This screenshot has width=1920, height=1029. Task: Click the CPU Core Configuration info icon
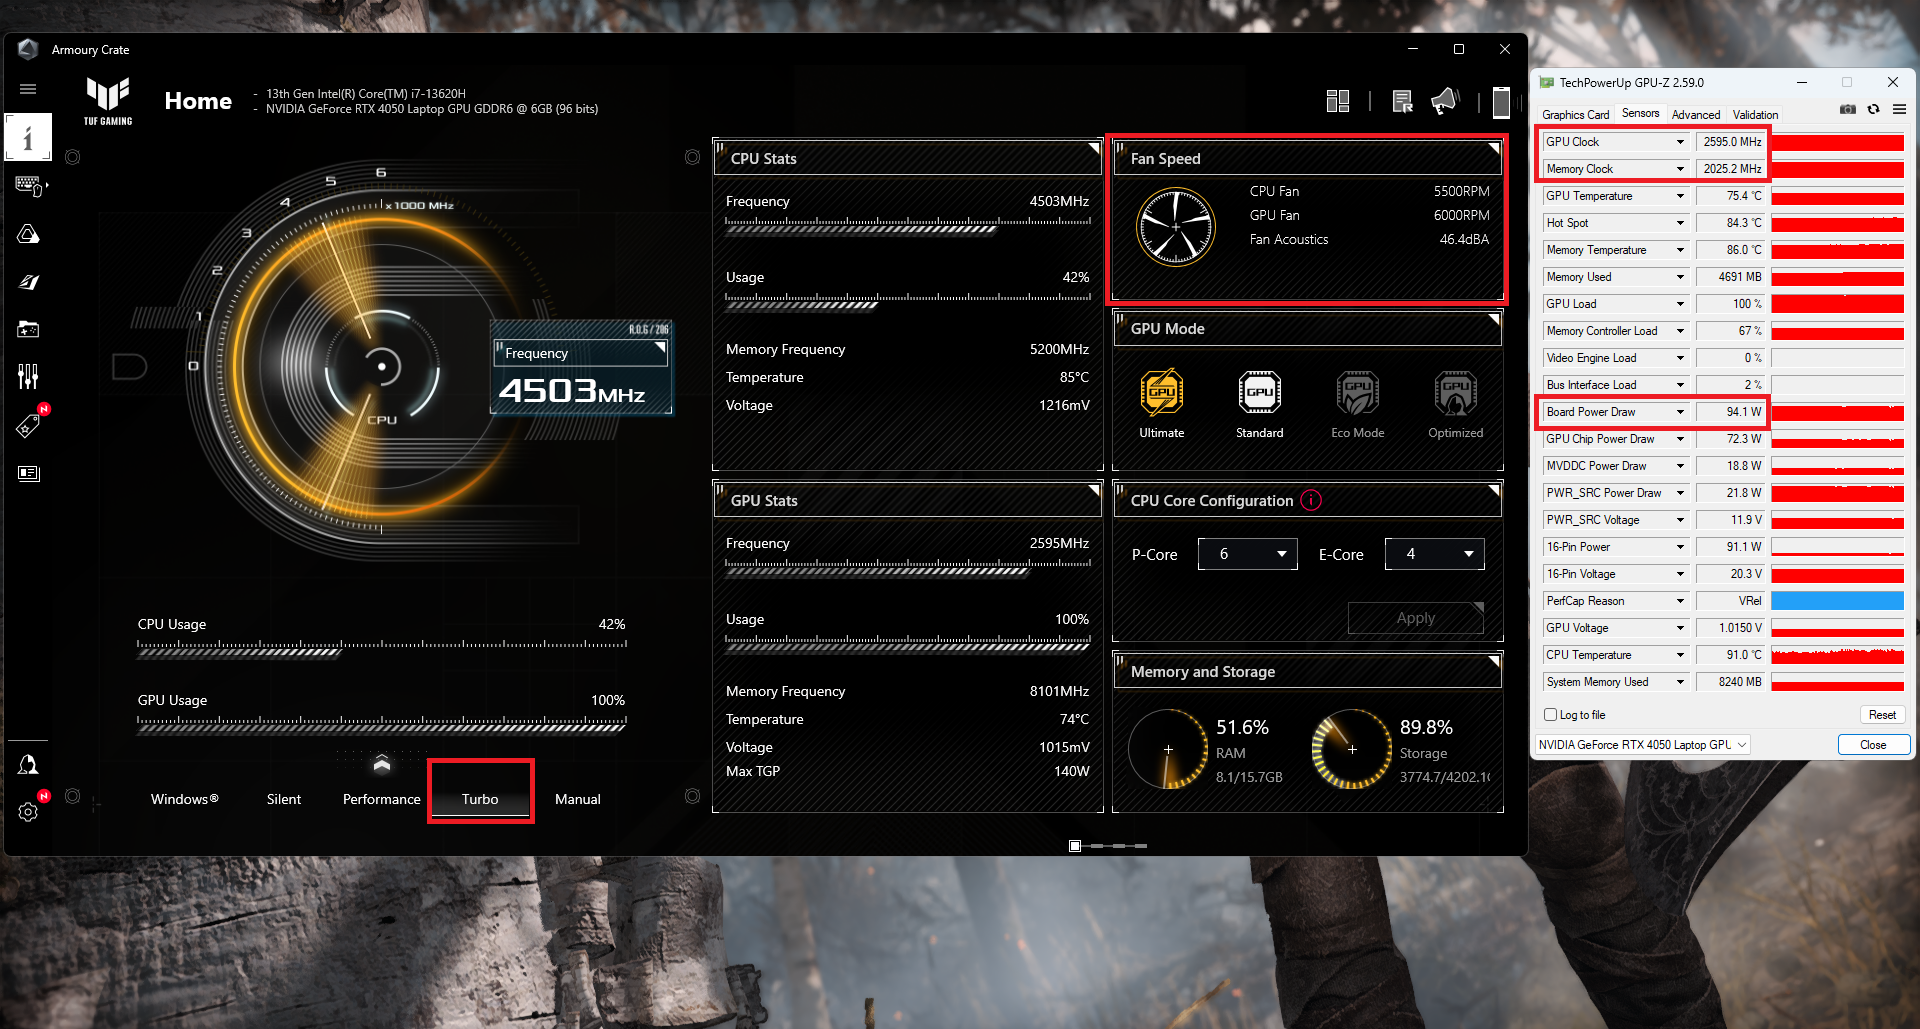coord(1311,500)
